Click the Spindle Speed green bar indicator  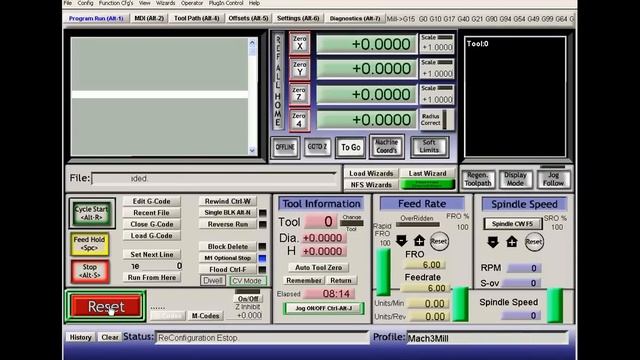[555, 305]
